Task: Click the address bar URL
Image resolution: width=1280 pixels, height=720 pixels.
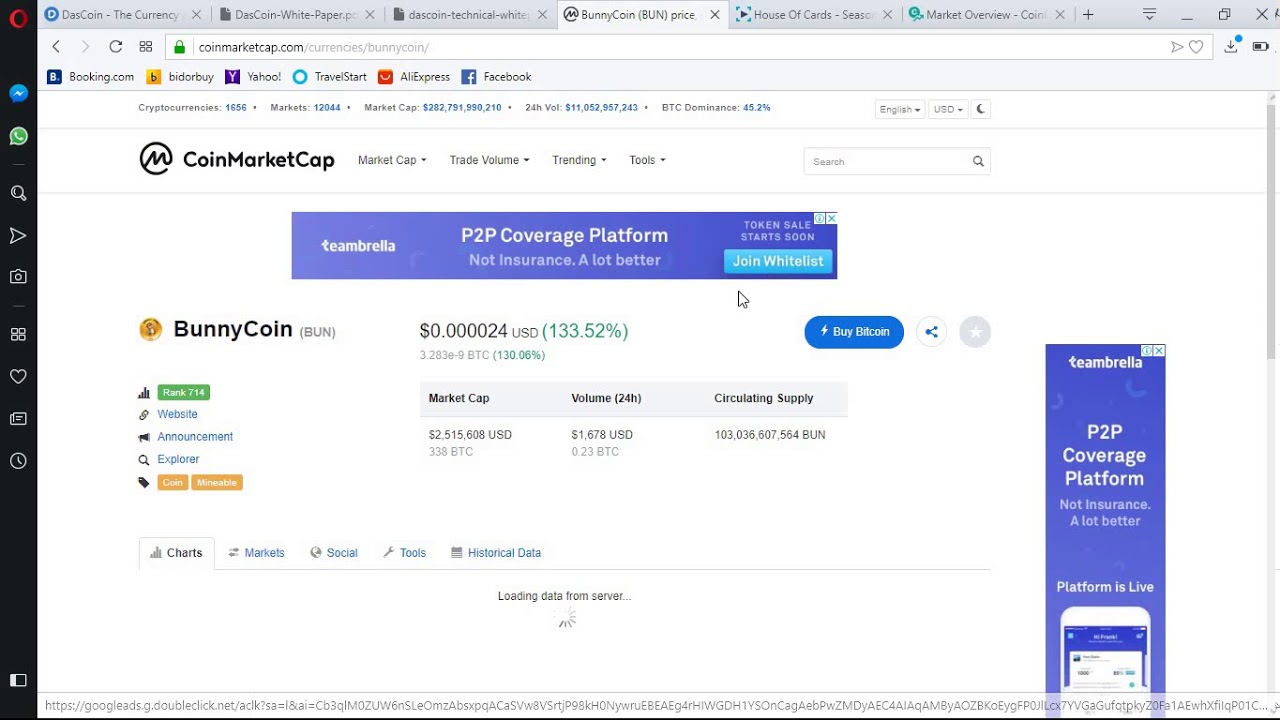Action: pyautogui.click(x=313, y=47)
